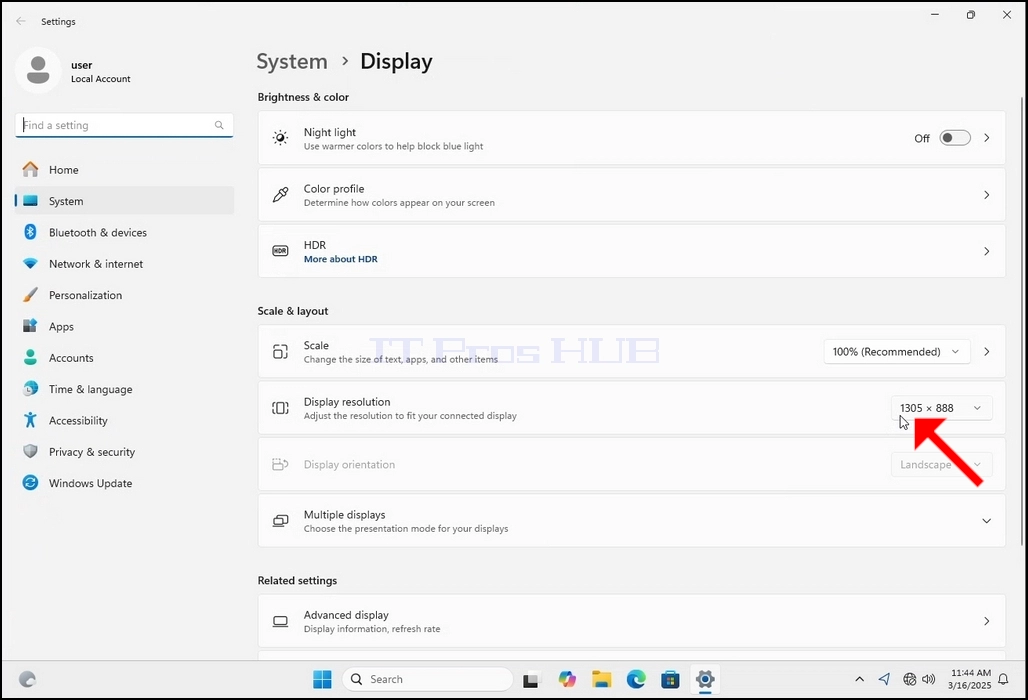Click the Bluetooth & devices sidebar icon
This screenshot has width=1028, height=700.
point(30,232)
